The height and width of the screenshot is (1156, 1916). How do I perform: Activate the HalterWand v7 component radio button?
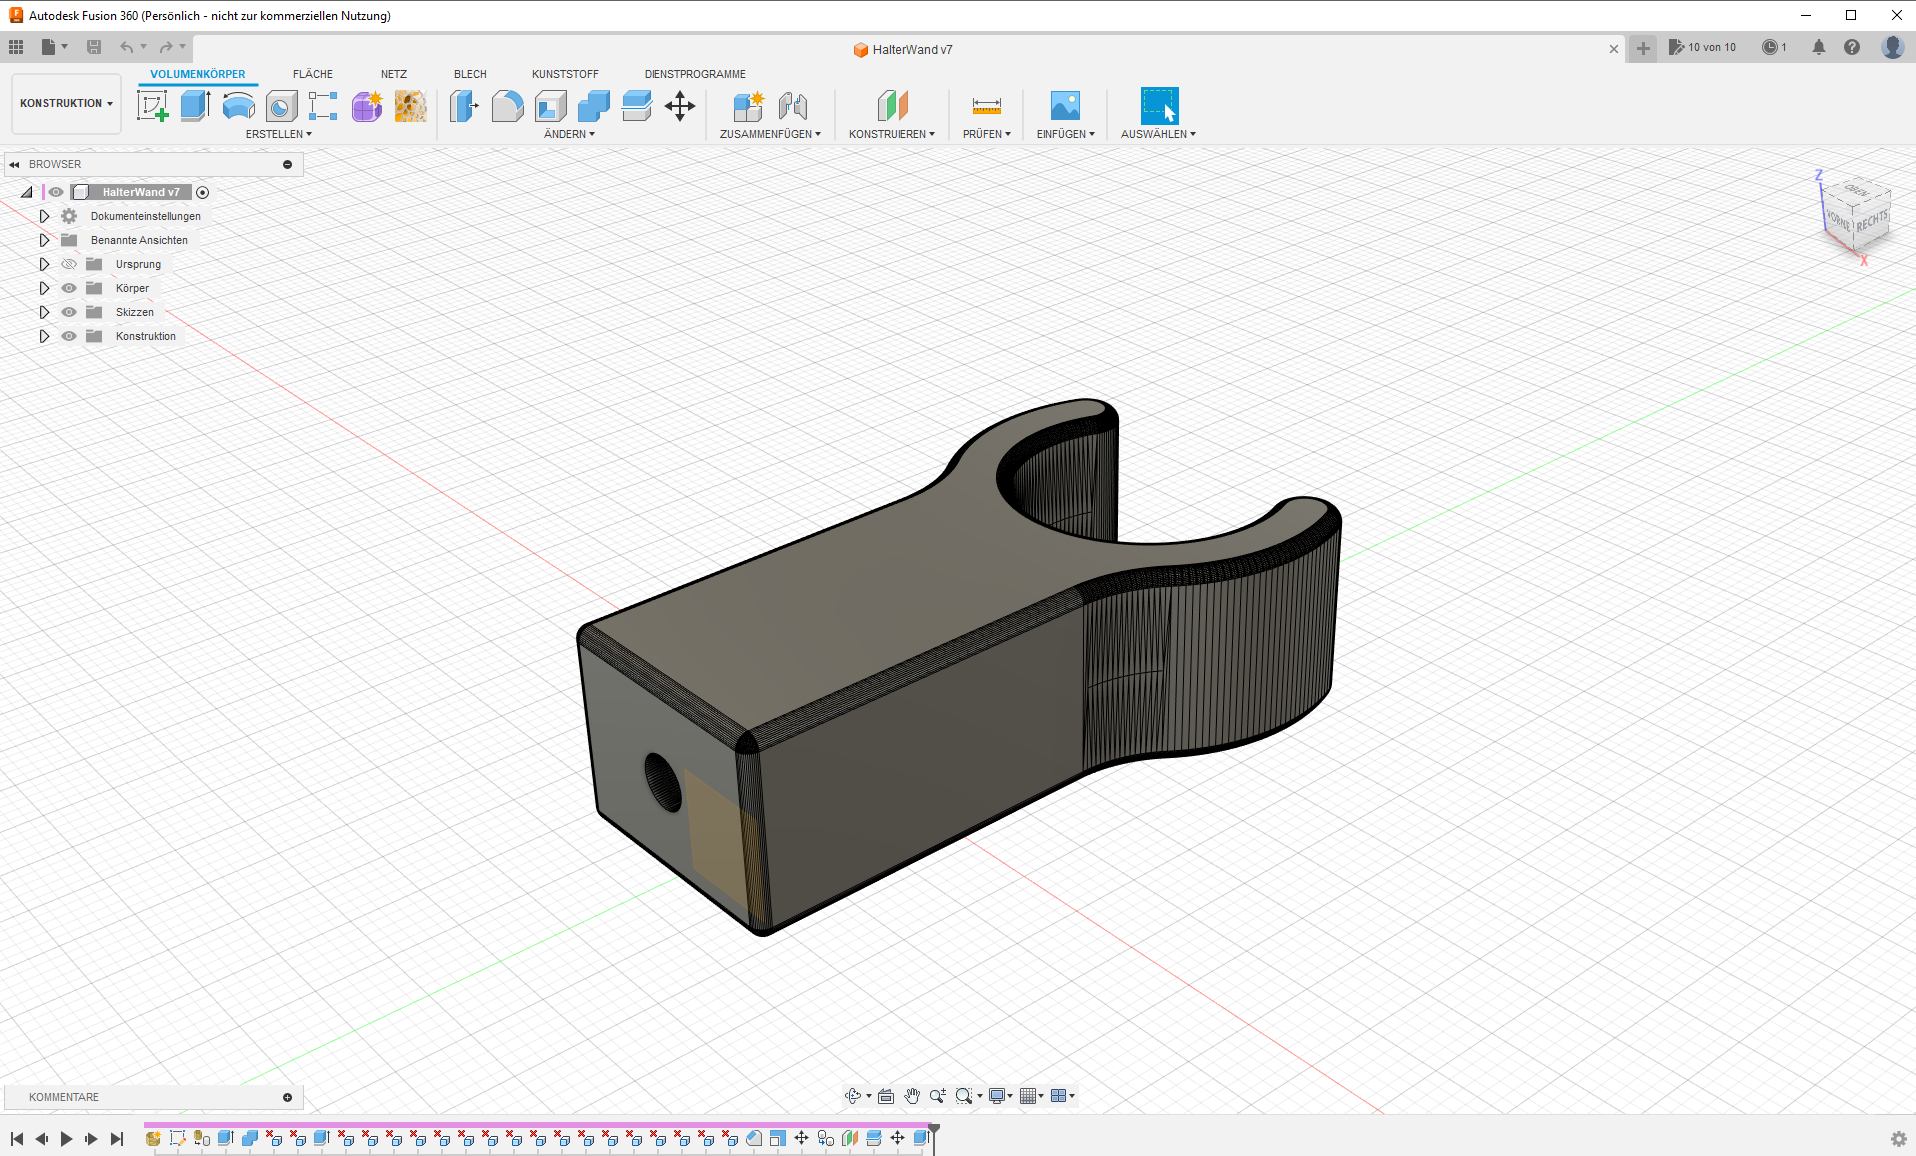point(203,192)
